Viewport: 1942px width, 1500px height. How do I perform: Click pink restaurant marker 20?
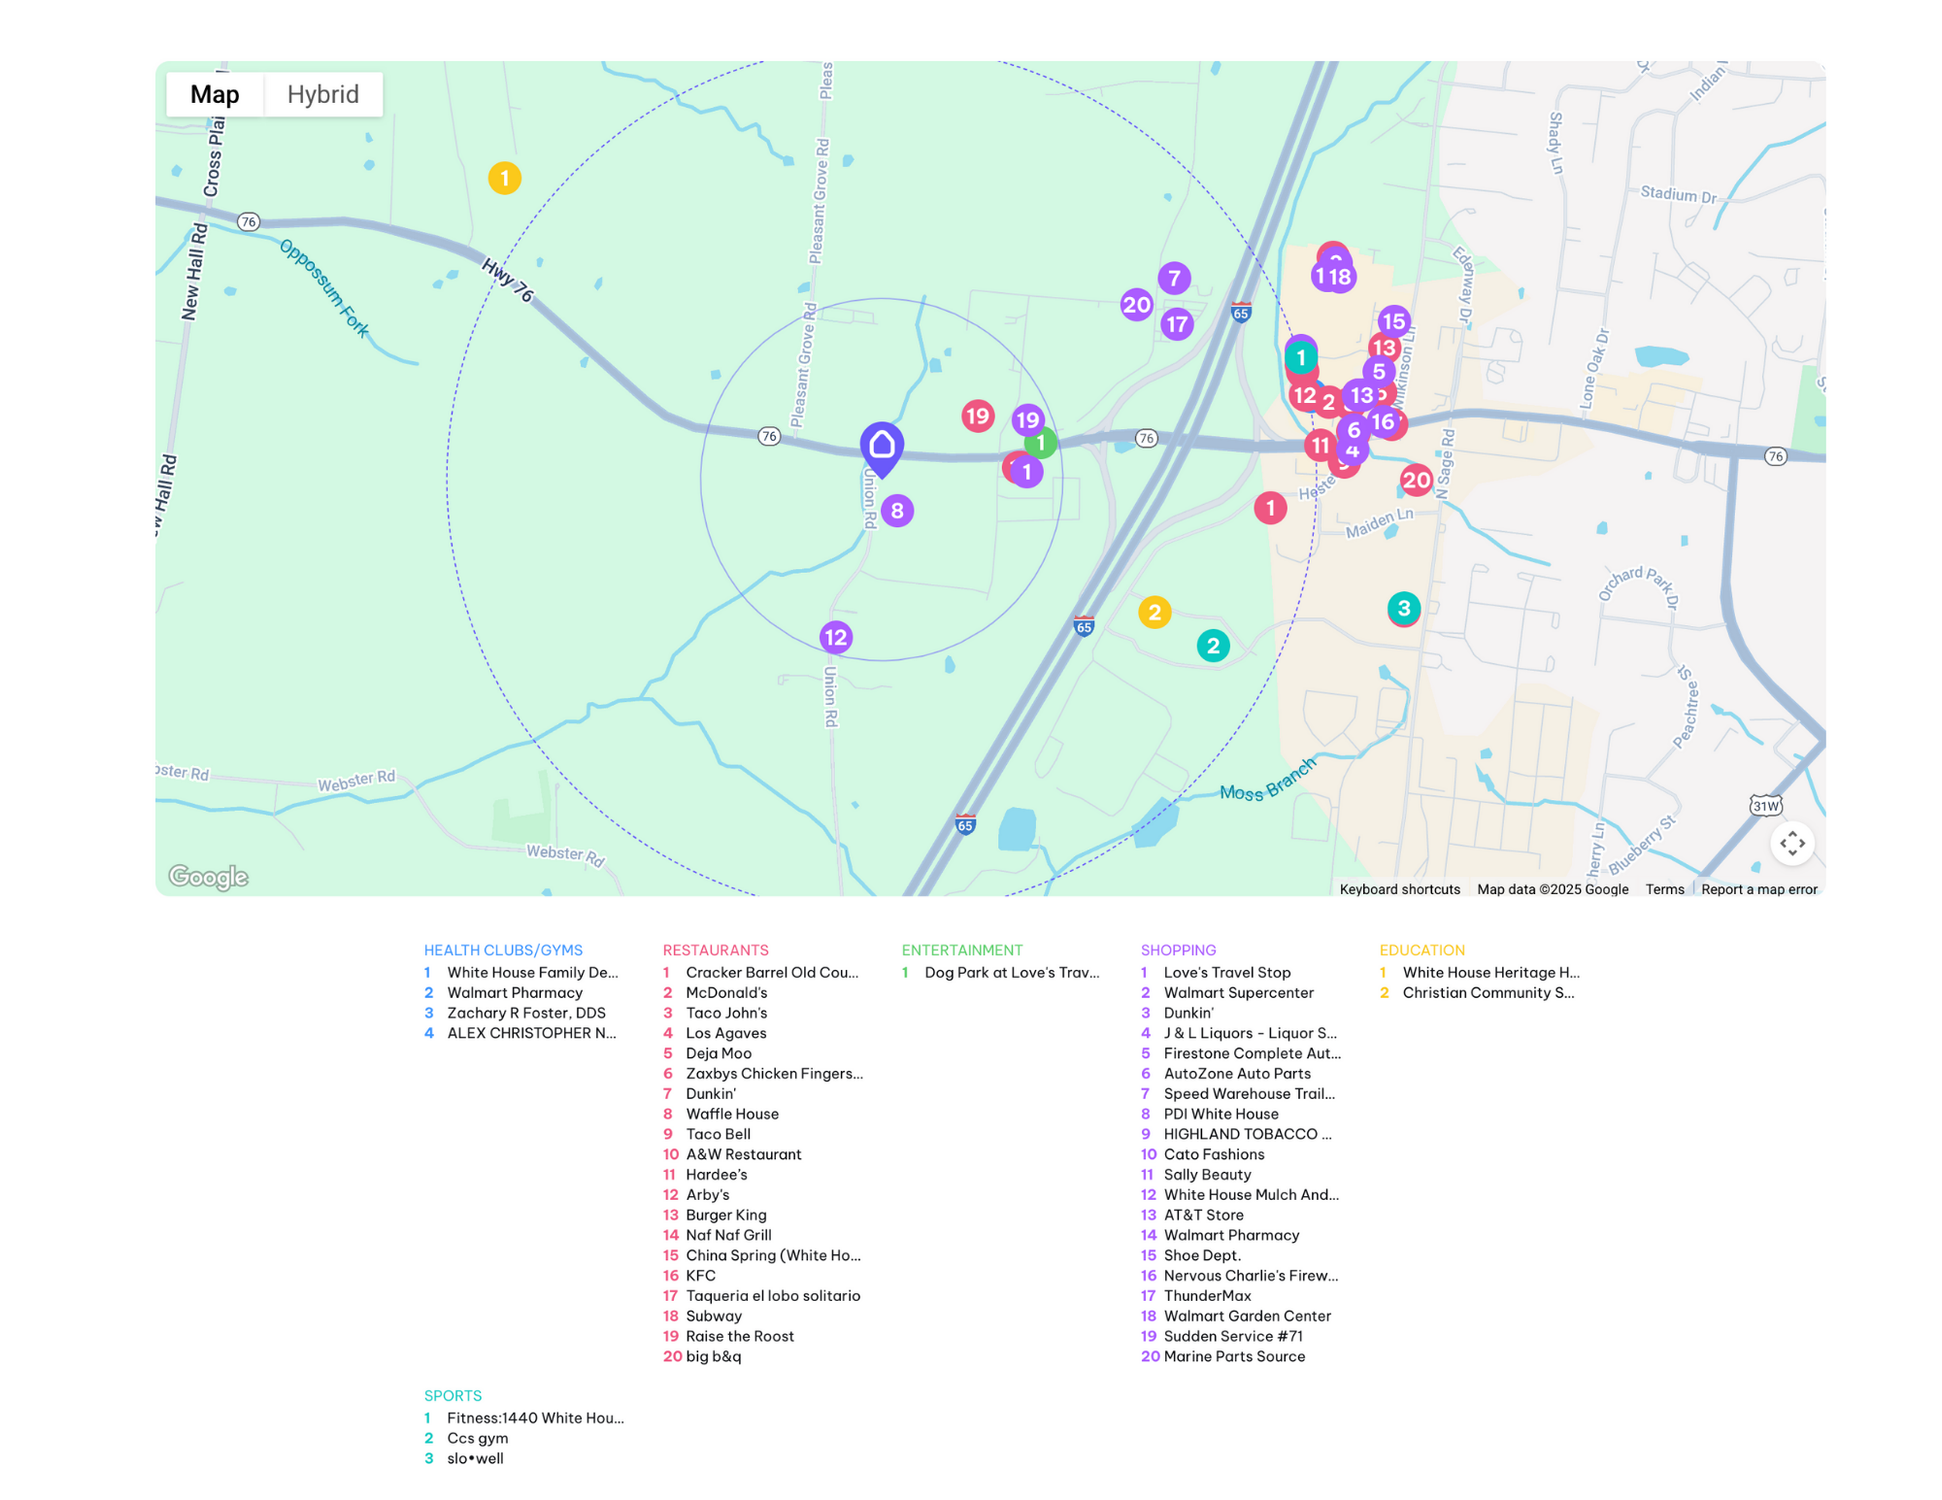1415,481
